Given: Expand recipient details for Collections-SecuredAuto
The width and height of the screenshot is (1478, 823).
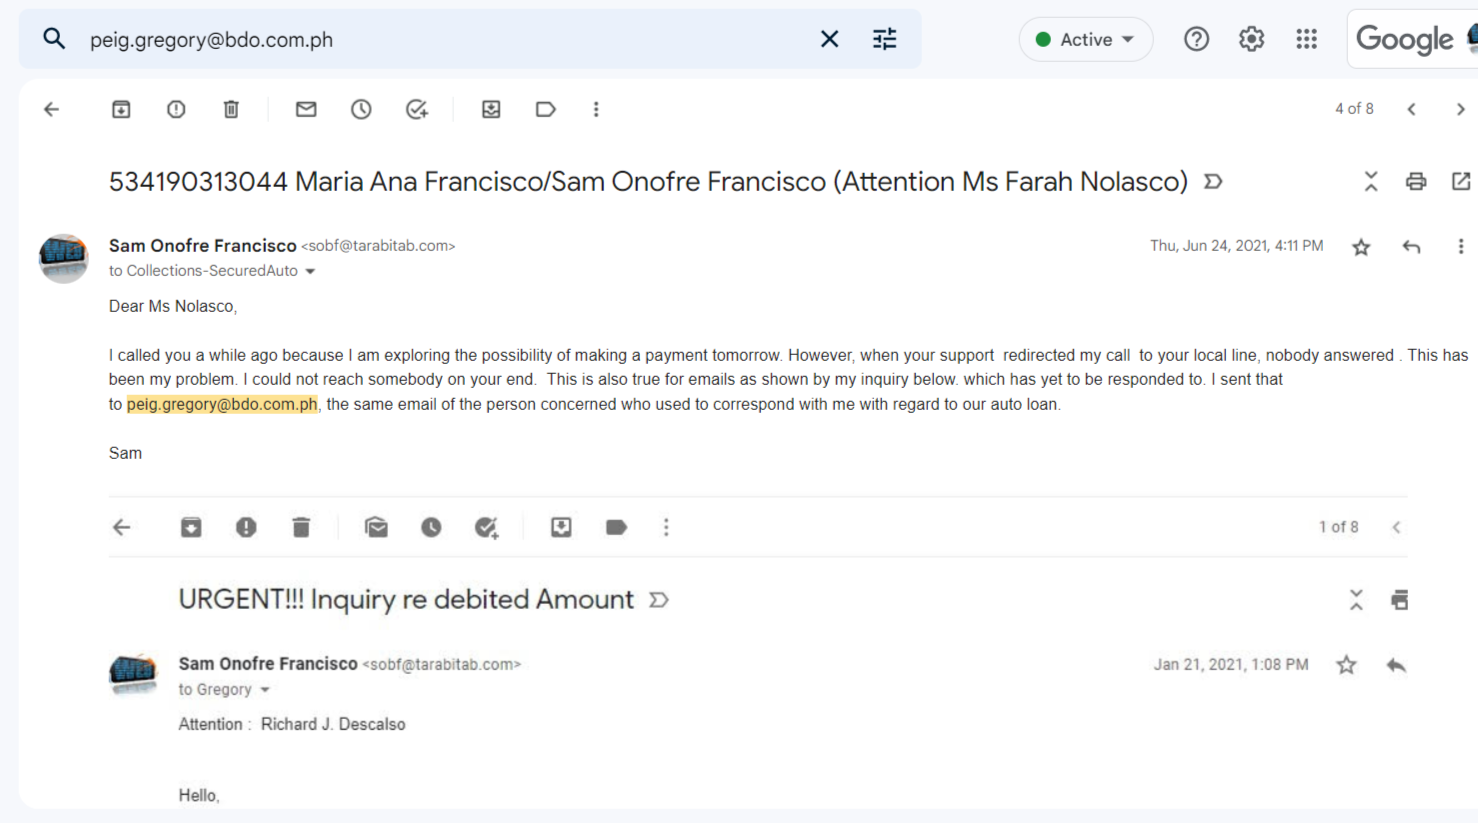Looking at the screenshot, I should tap(310, 272).
